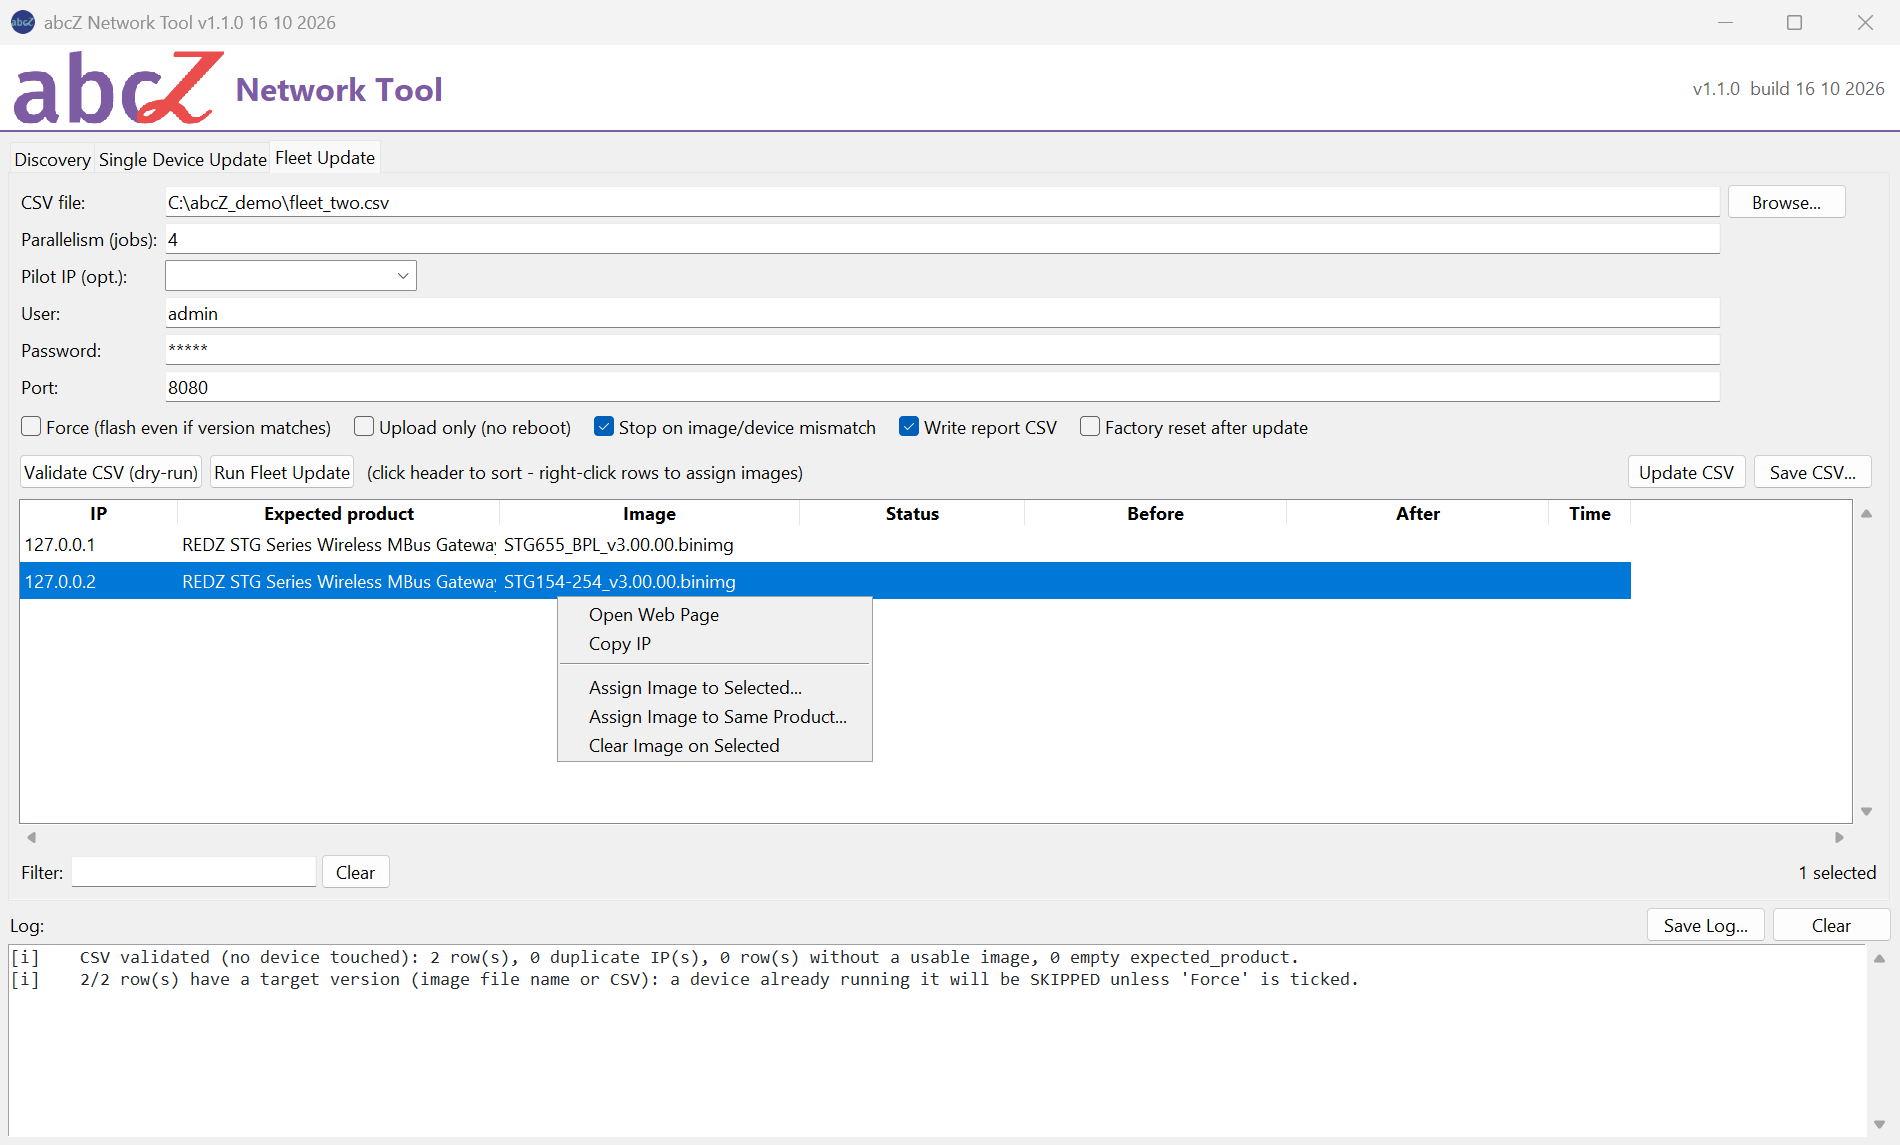The image size is (1900, 1145).
Task: Switch to the Discovery tab
Action: point(52,159)
